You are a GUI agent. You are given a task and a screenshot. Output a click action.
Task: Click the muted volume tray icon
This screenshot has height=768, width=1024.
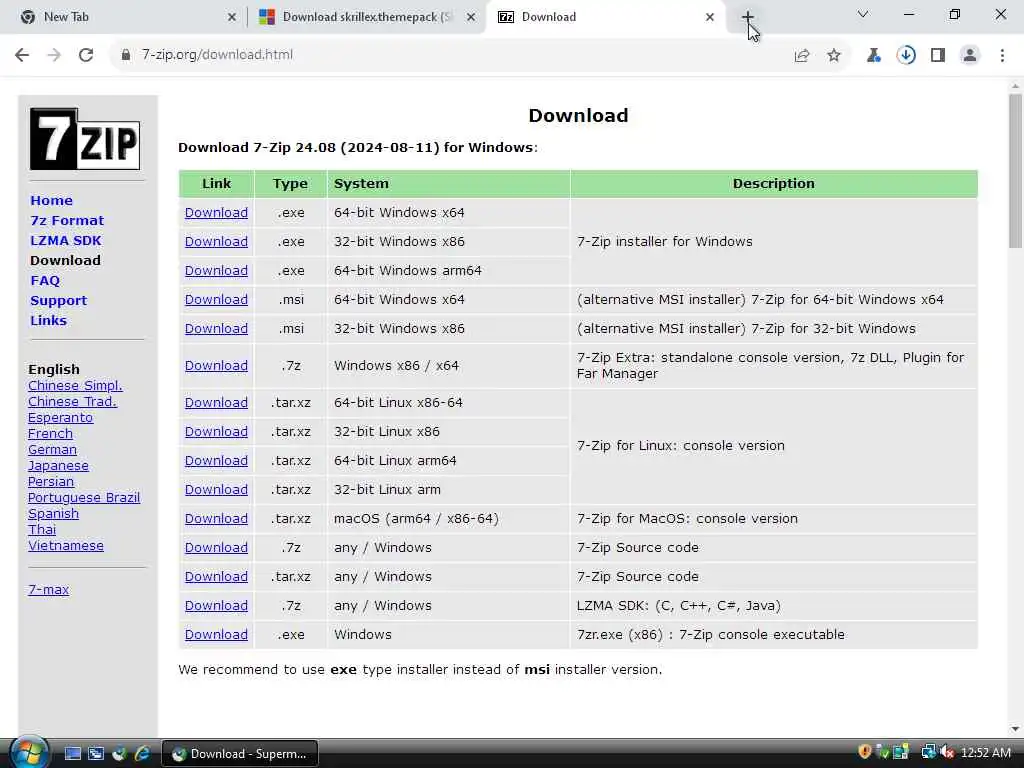tap(948, 753)
